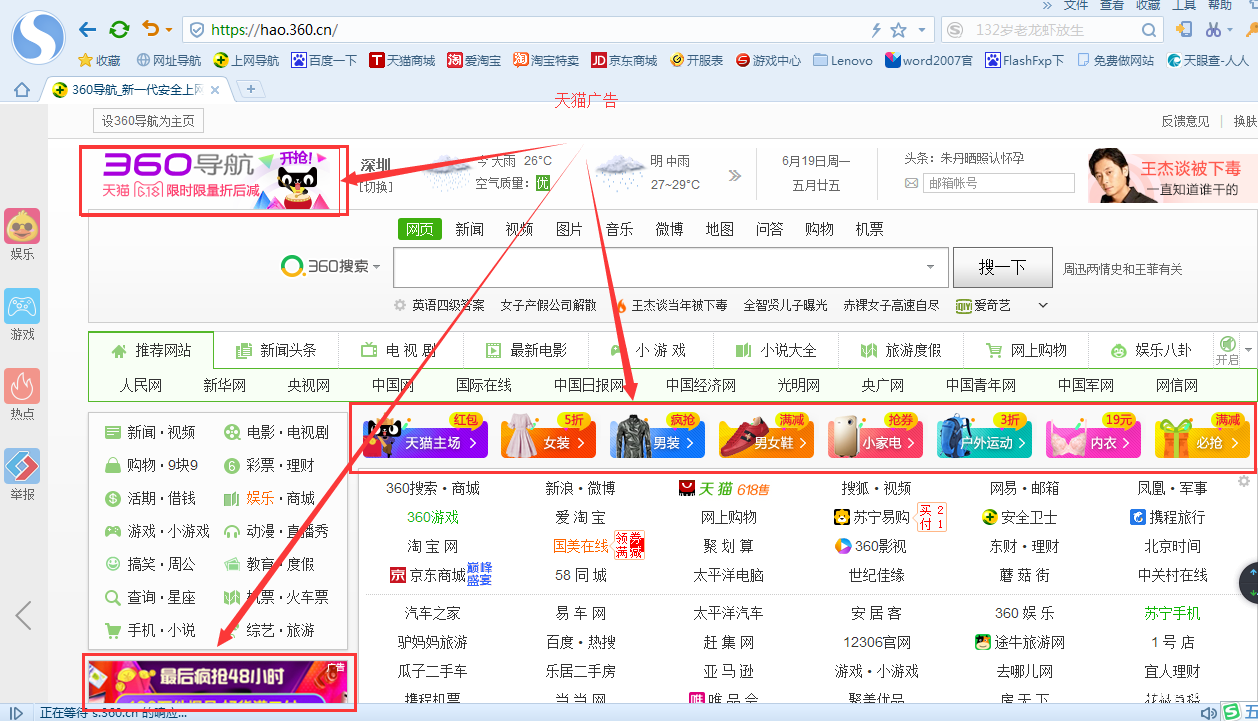Open 百度一下 bookmark
1258x721 pixels.
[x=324, y=60]
